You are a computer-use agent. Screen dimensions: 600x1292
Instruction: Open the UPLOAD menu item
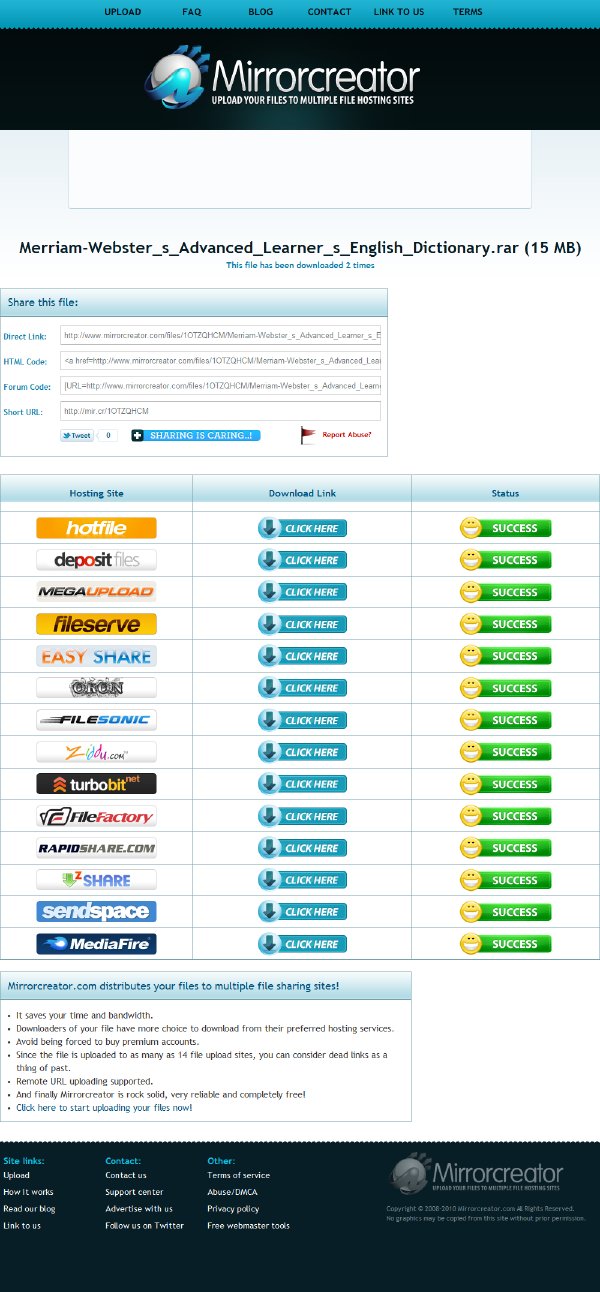click(122, 12)
